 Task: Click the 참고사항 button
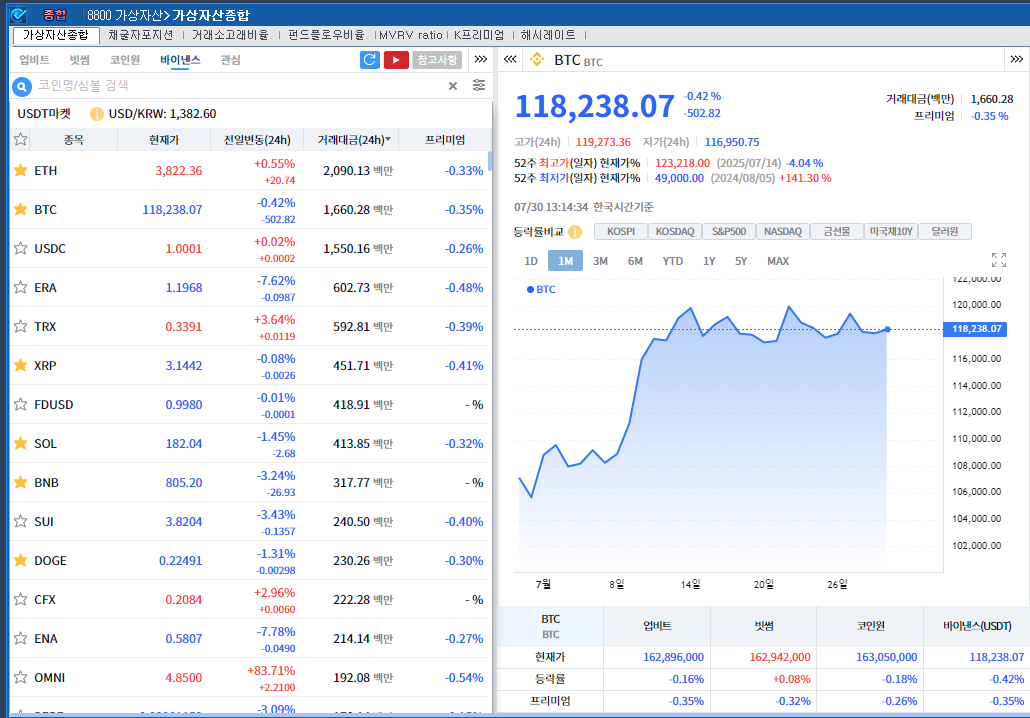point(437,60)
